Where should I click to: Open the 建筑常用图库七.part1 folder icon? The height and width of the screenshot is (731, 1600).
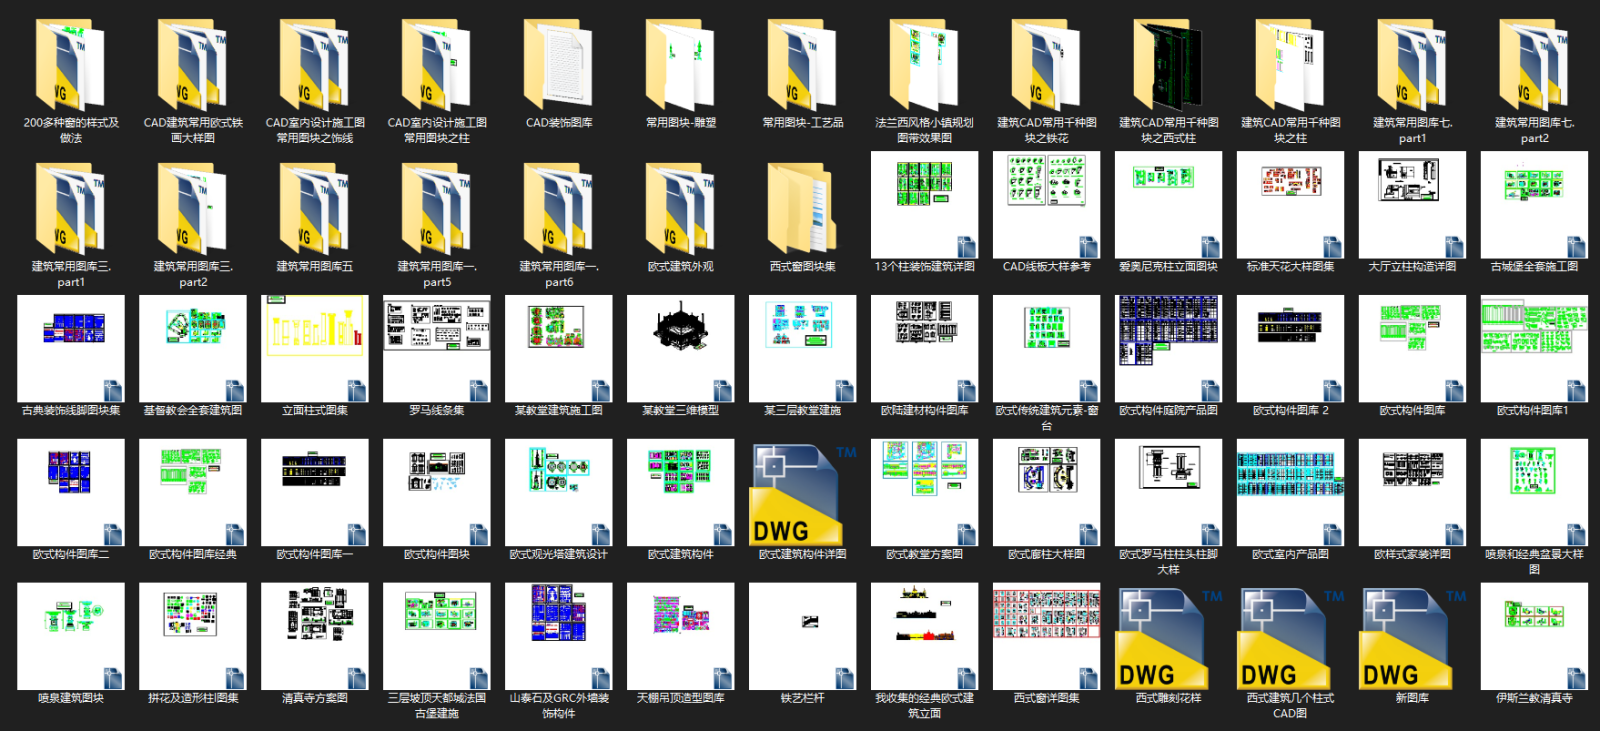point(1412,63)
